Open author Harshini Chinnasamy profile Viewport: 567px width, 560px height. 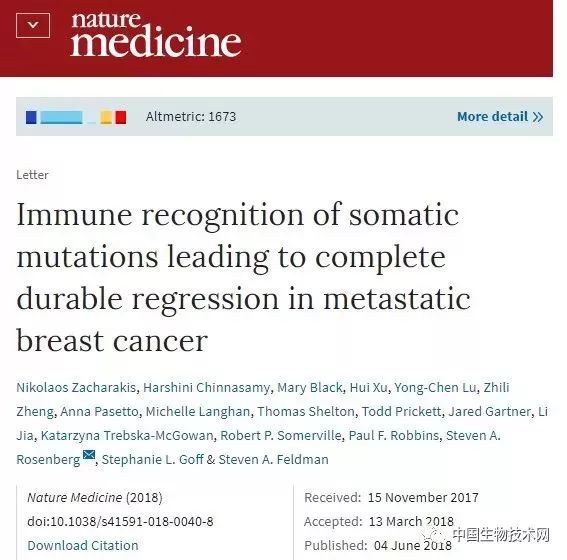pyautogui.click(x=206, y=388)
